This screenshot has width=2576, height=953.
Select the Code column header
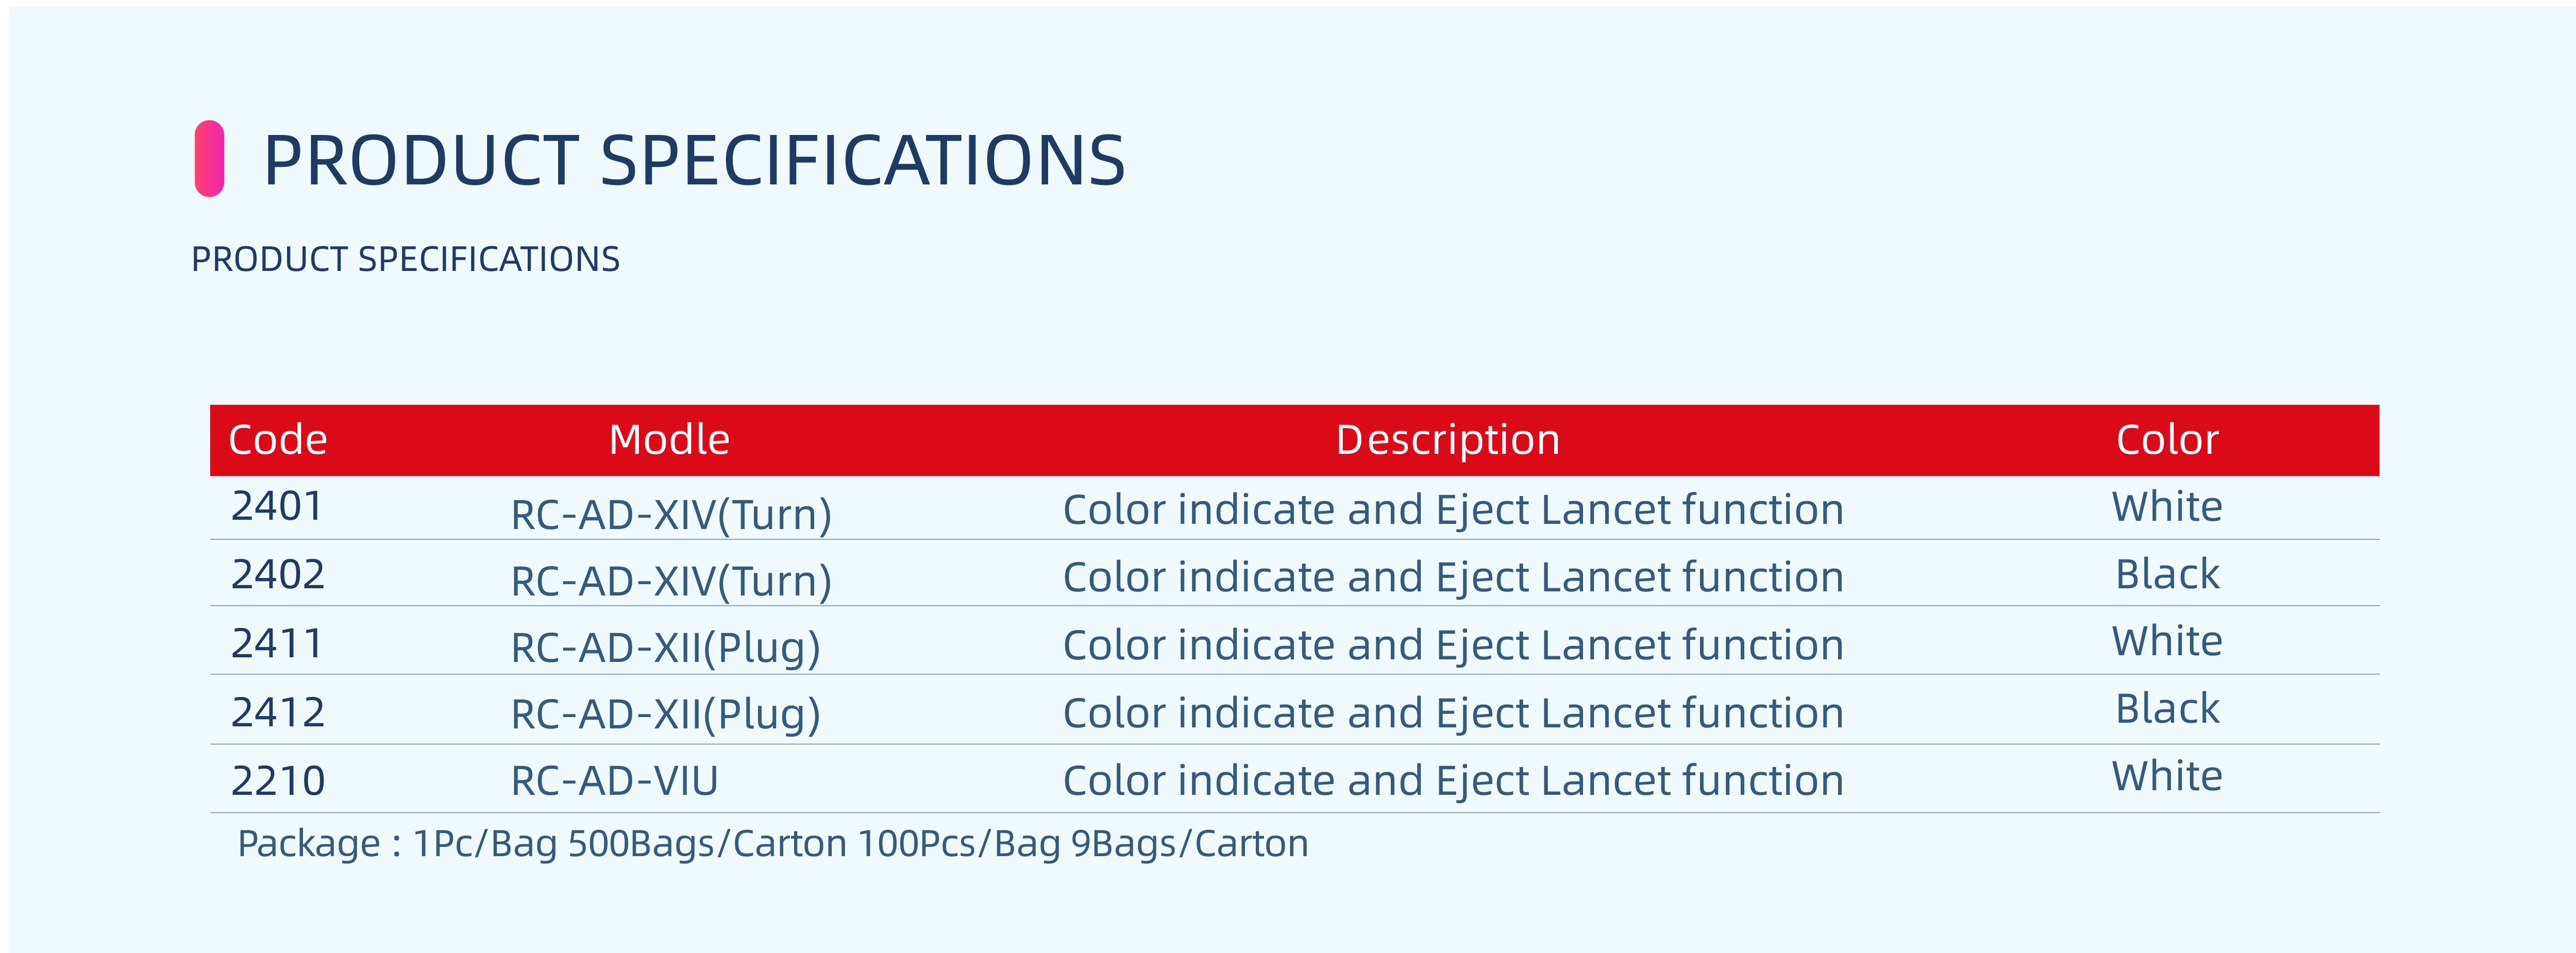click(x=278, y=440)
